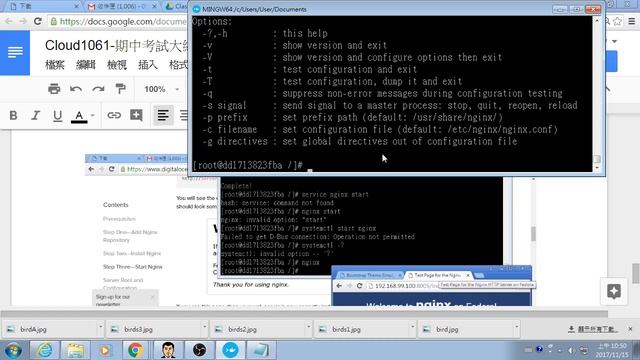Close the 下載 browser tab

point(76,7)
